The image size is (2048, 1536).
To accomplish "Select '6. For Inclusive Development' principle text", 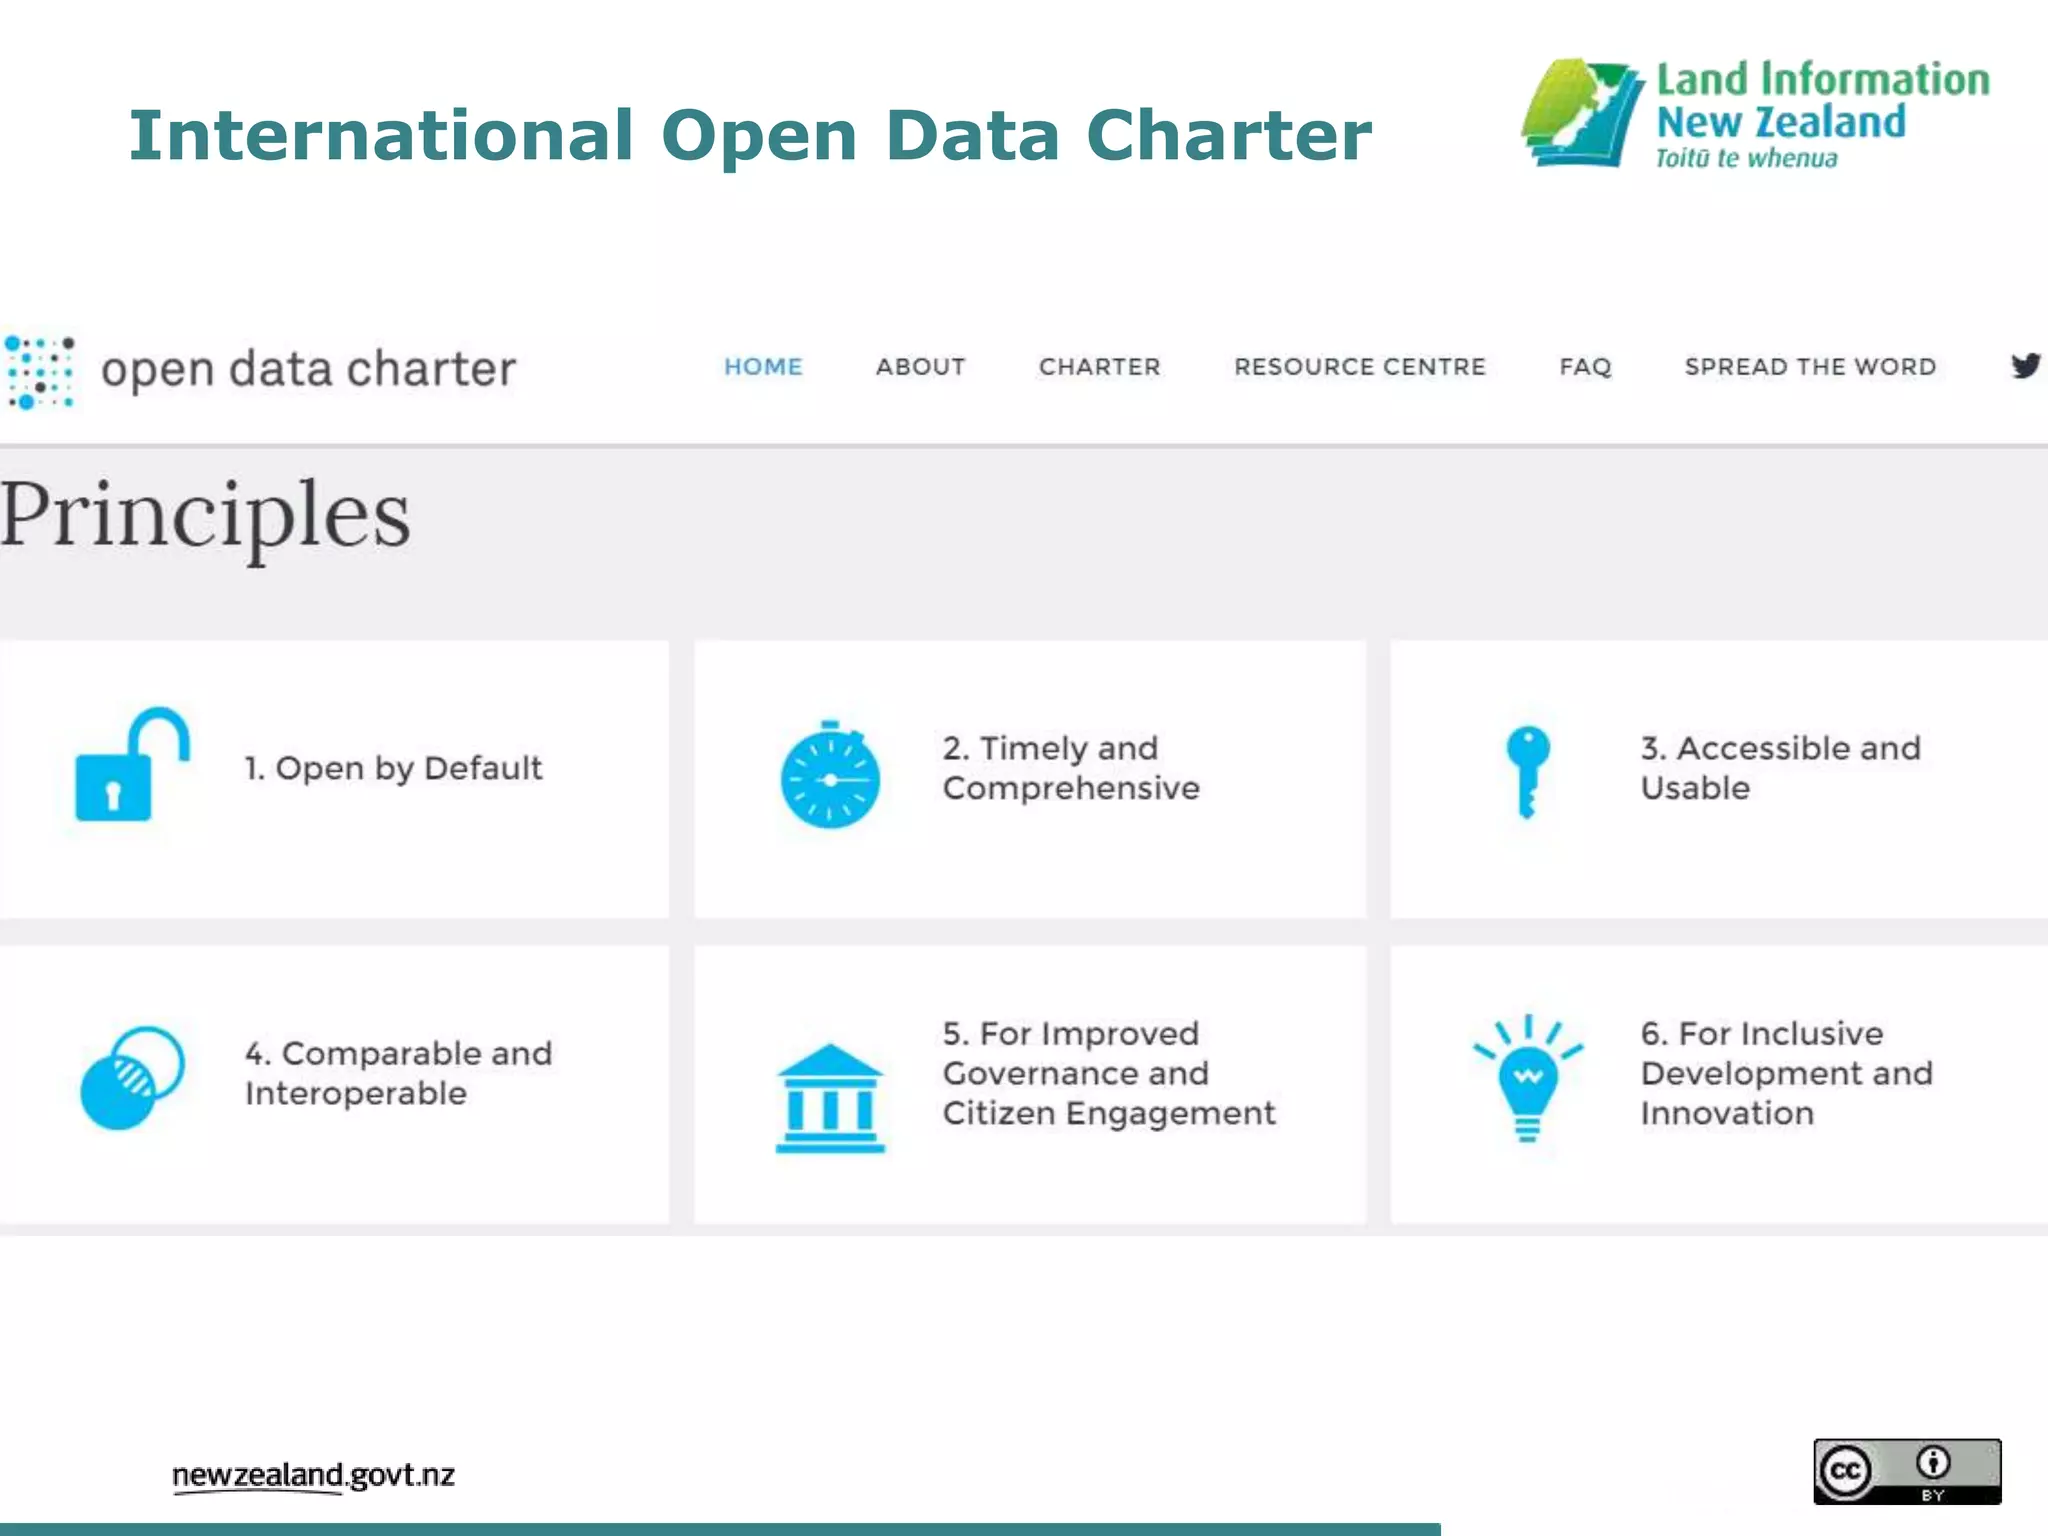I will click(x=1787, y=1073).
